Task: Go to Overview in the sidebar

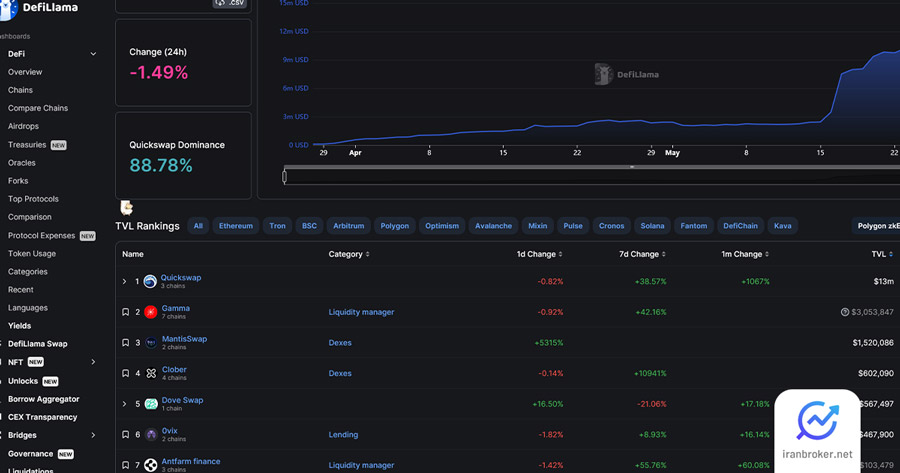Action: 25,72
